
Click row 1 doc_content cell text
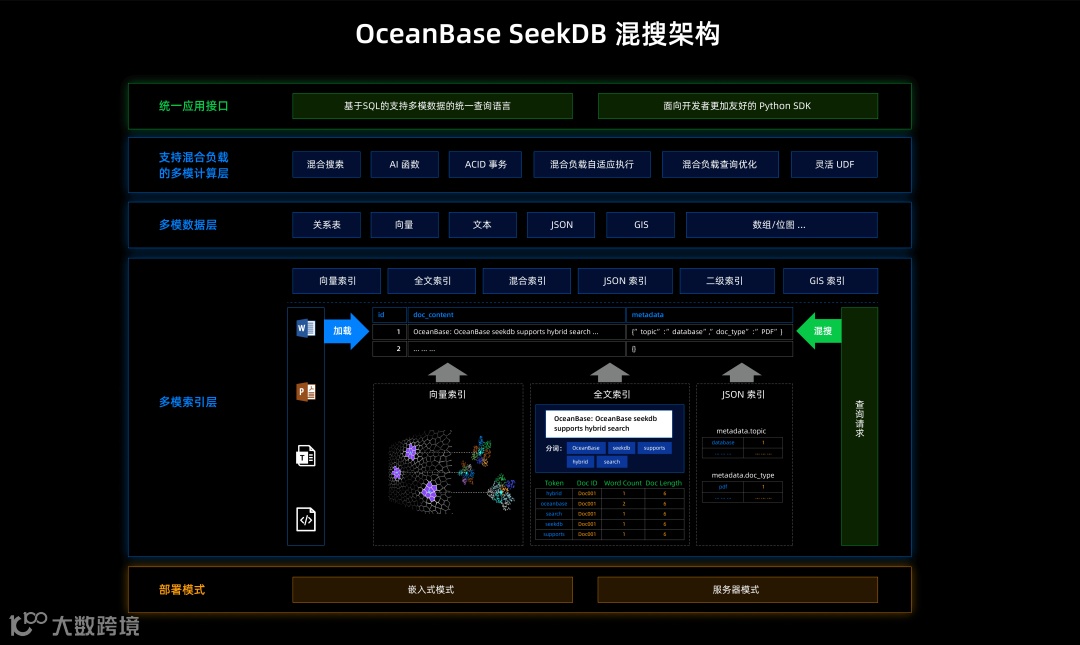(506, 331)
